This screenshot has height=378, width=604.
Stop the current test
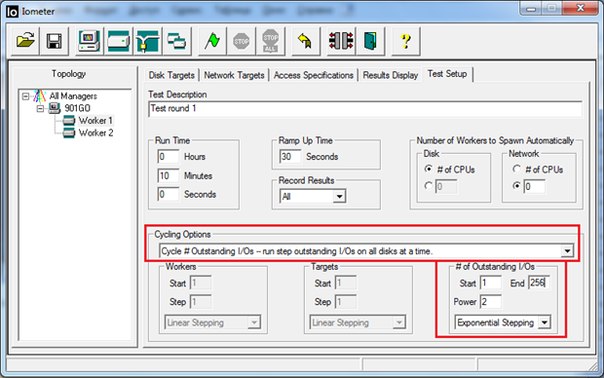coord(241,41)
